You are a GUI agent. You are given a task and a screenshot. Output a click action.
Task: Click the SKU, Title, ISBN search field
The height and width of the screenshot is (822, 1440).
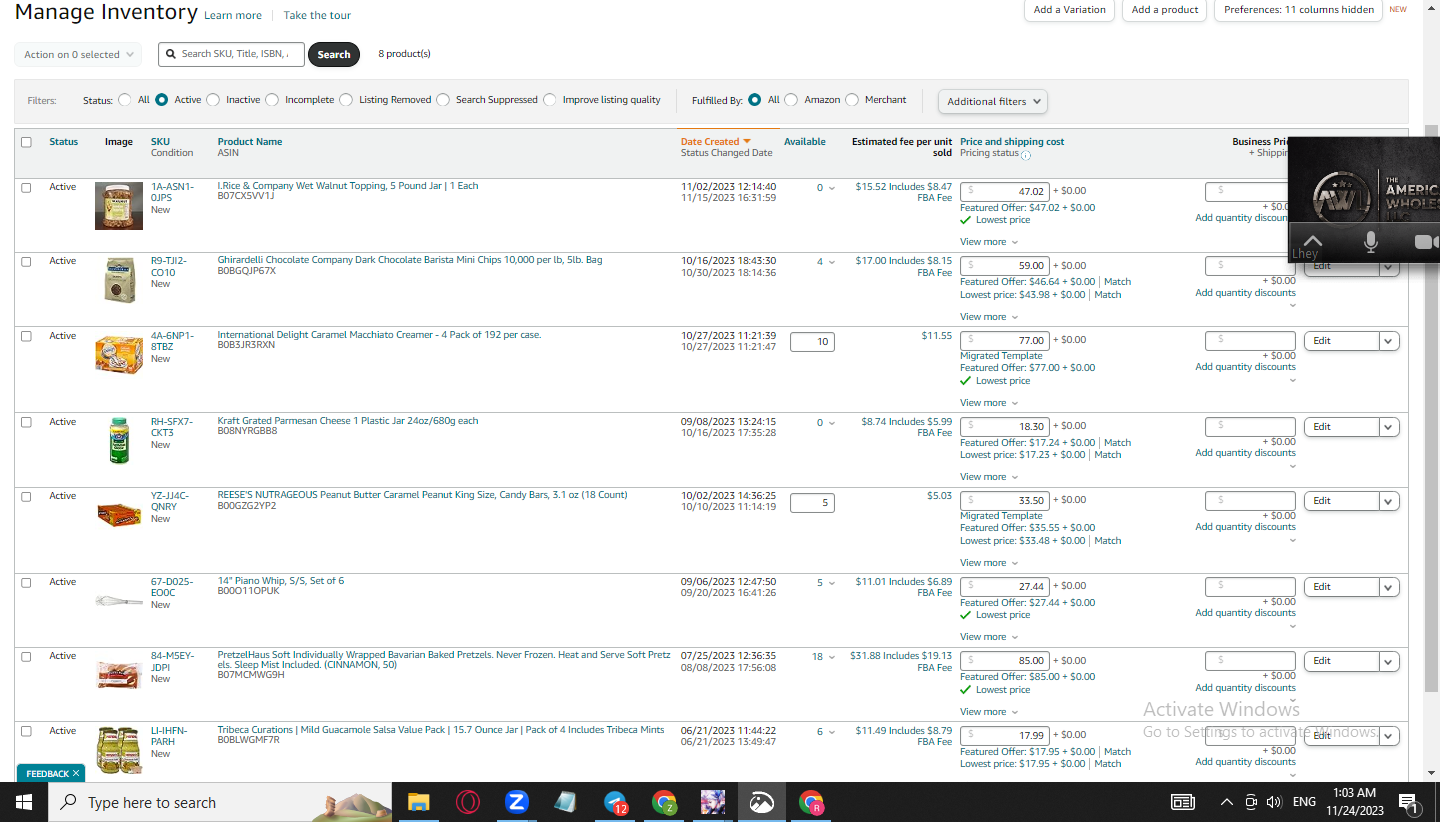click(x=232, y=54)
